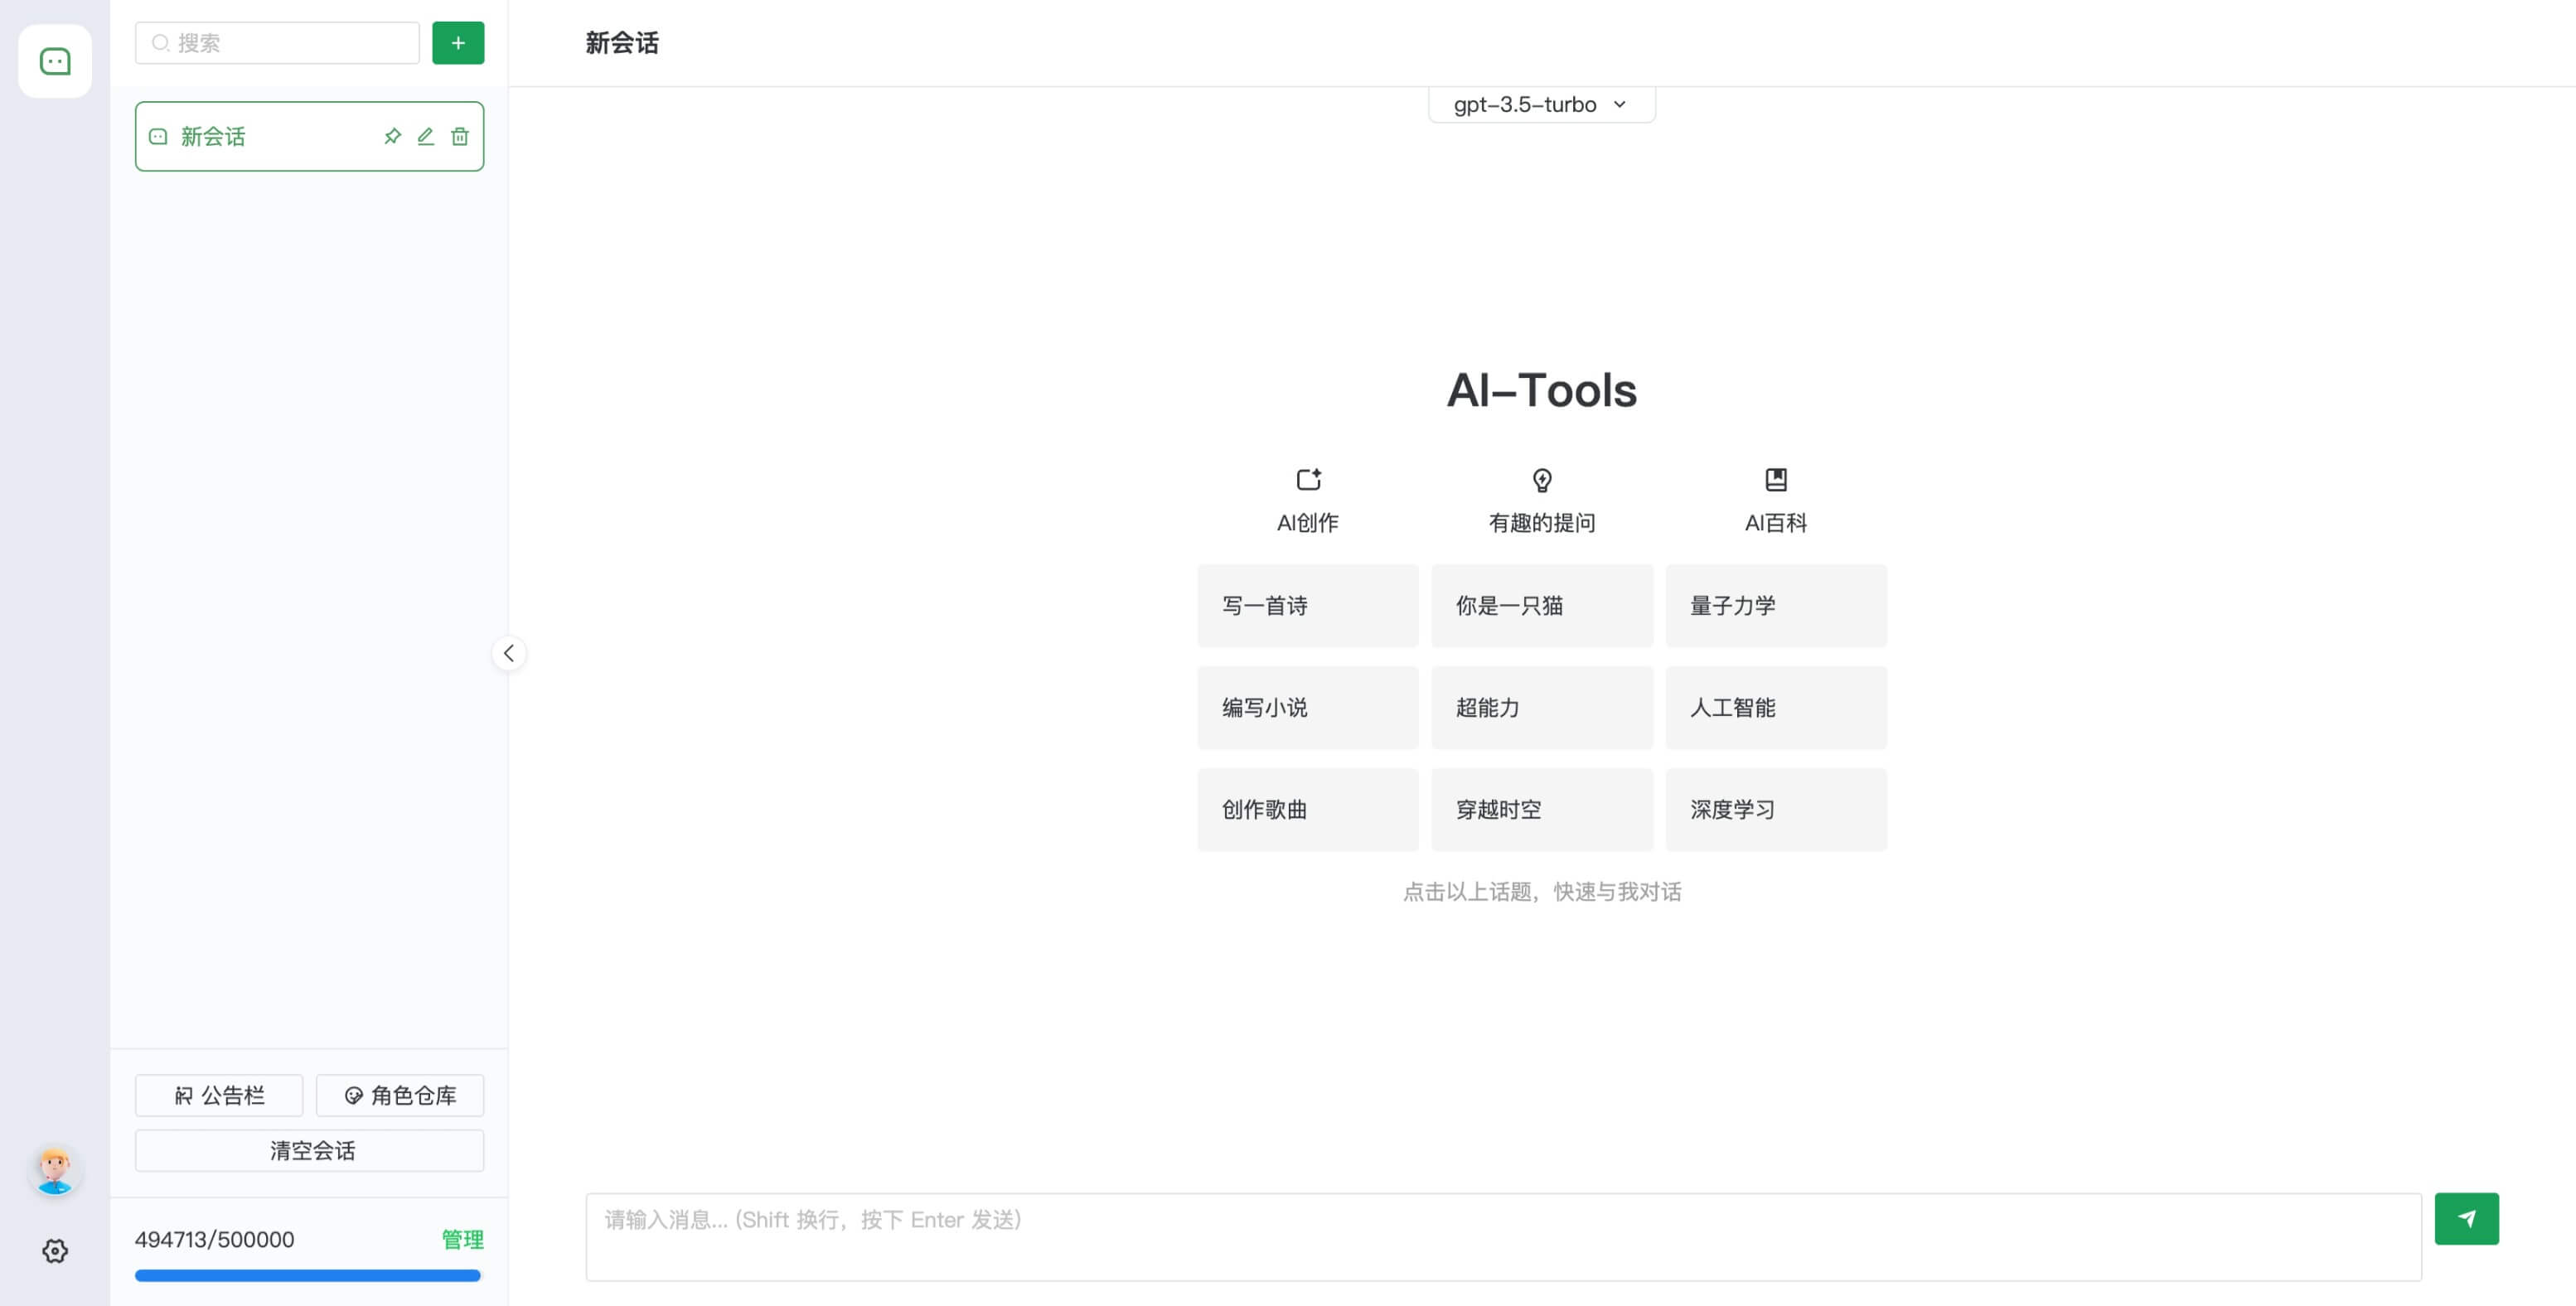
Task: Select the AI创作 category
Action: click(x=1307, y=500)
